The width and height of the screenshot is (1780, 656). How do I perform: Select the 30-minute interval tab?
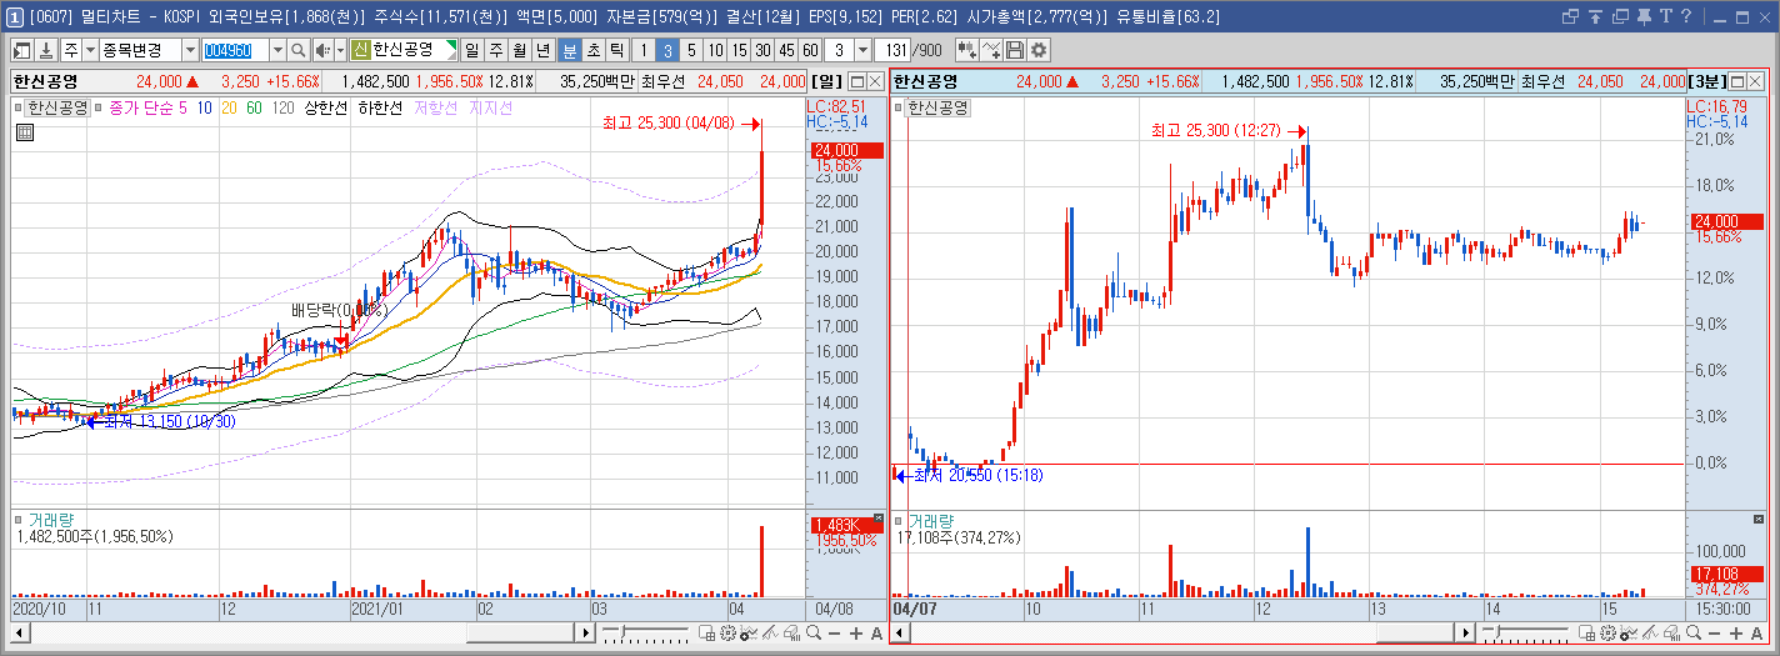[x=763, y=50]
